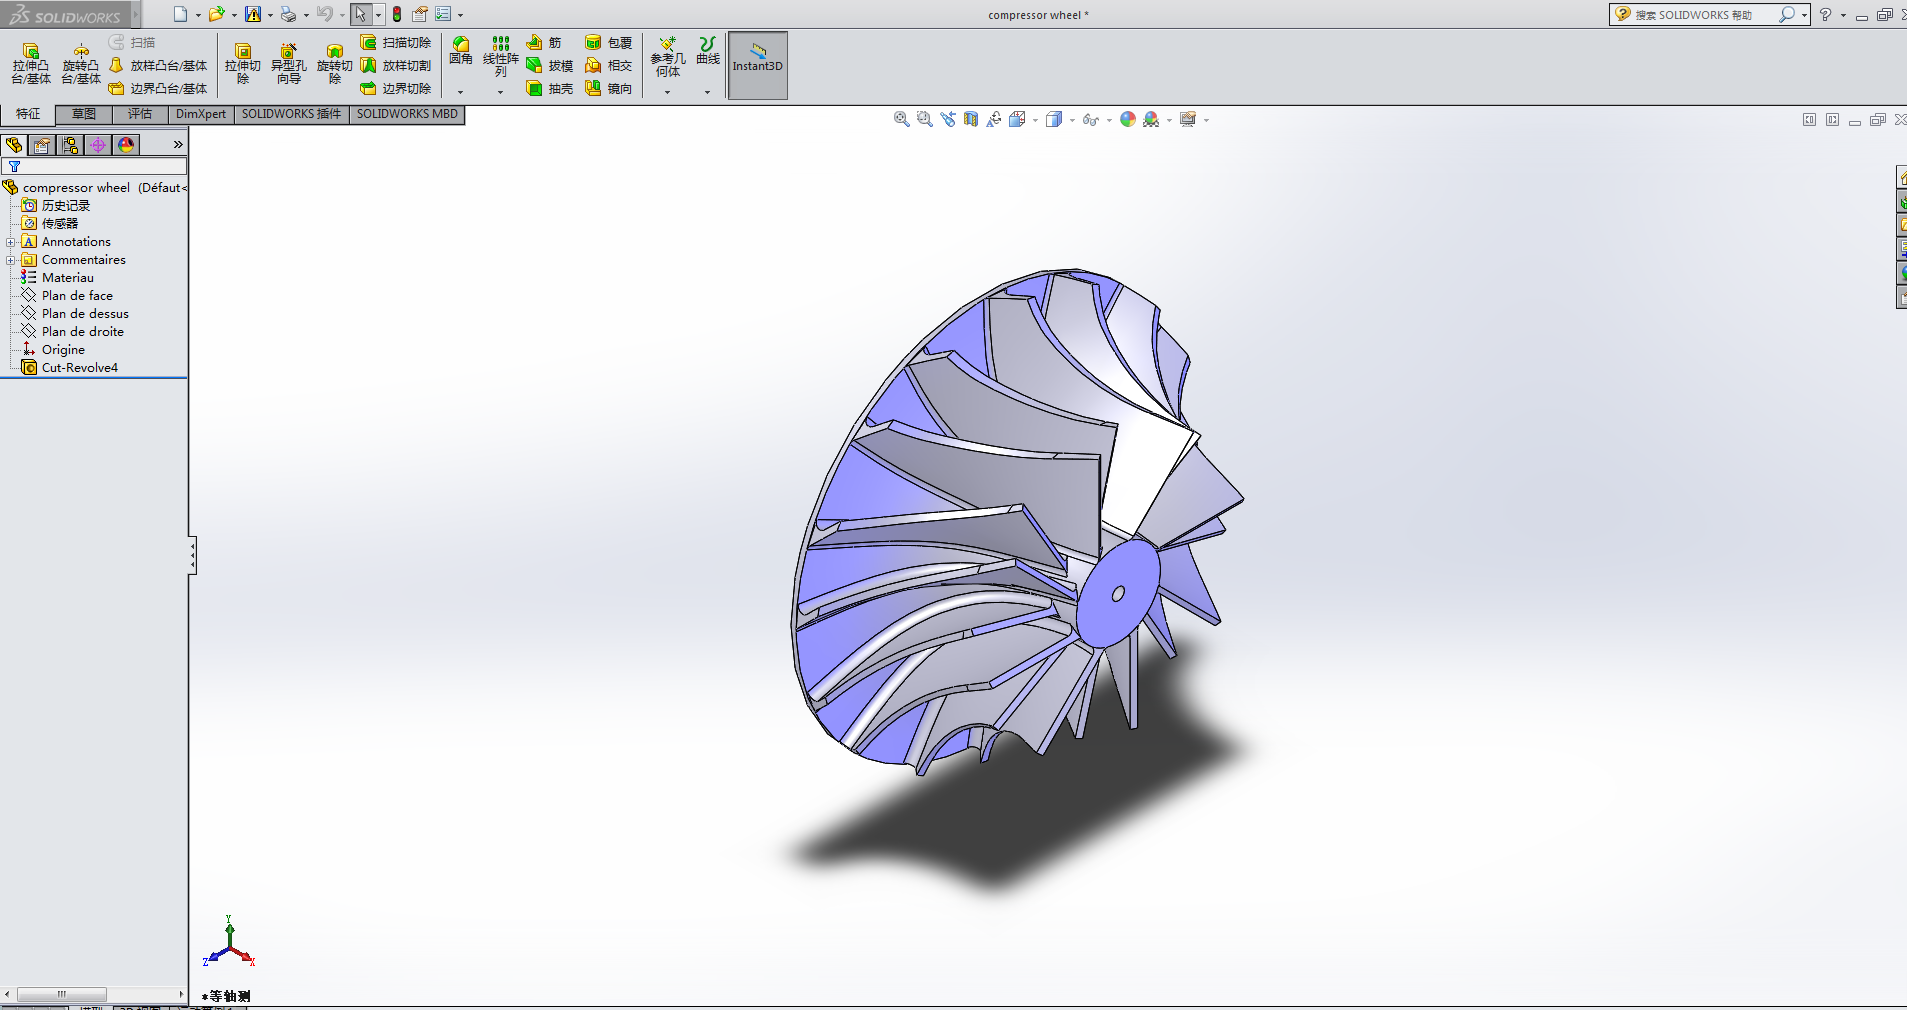The image size is (1907, 1010).
Task: Open the SOLIDWORKS MBD tab
Action: coord(406,114)
